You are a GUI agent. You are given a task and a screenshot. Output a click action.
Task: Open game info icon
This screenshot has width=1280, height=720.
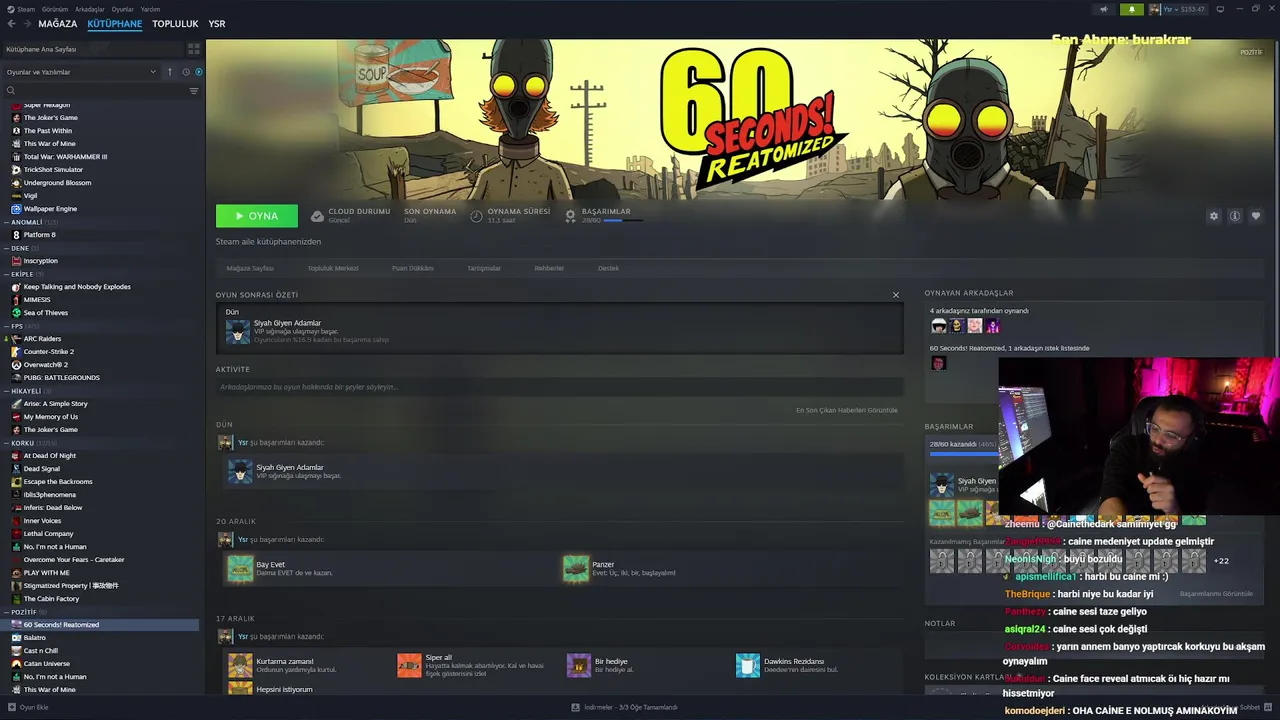(x=1235, y=216)
